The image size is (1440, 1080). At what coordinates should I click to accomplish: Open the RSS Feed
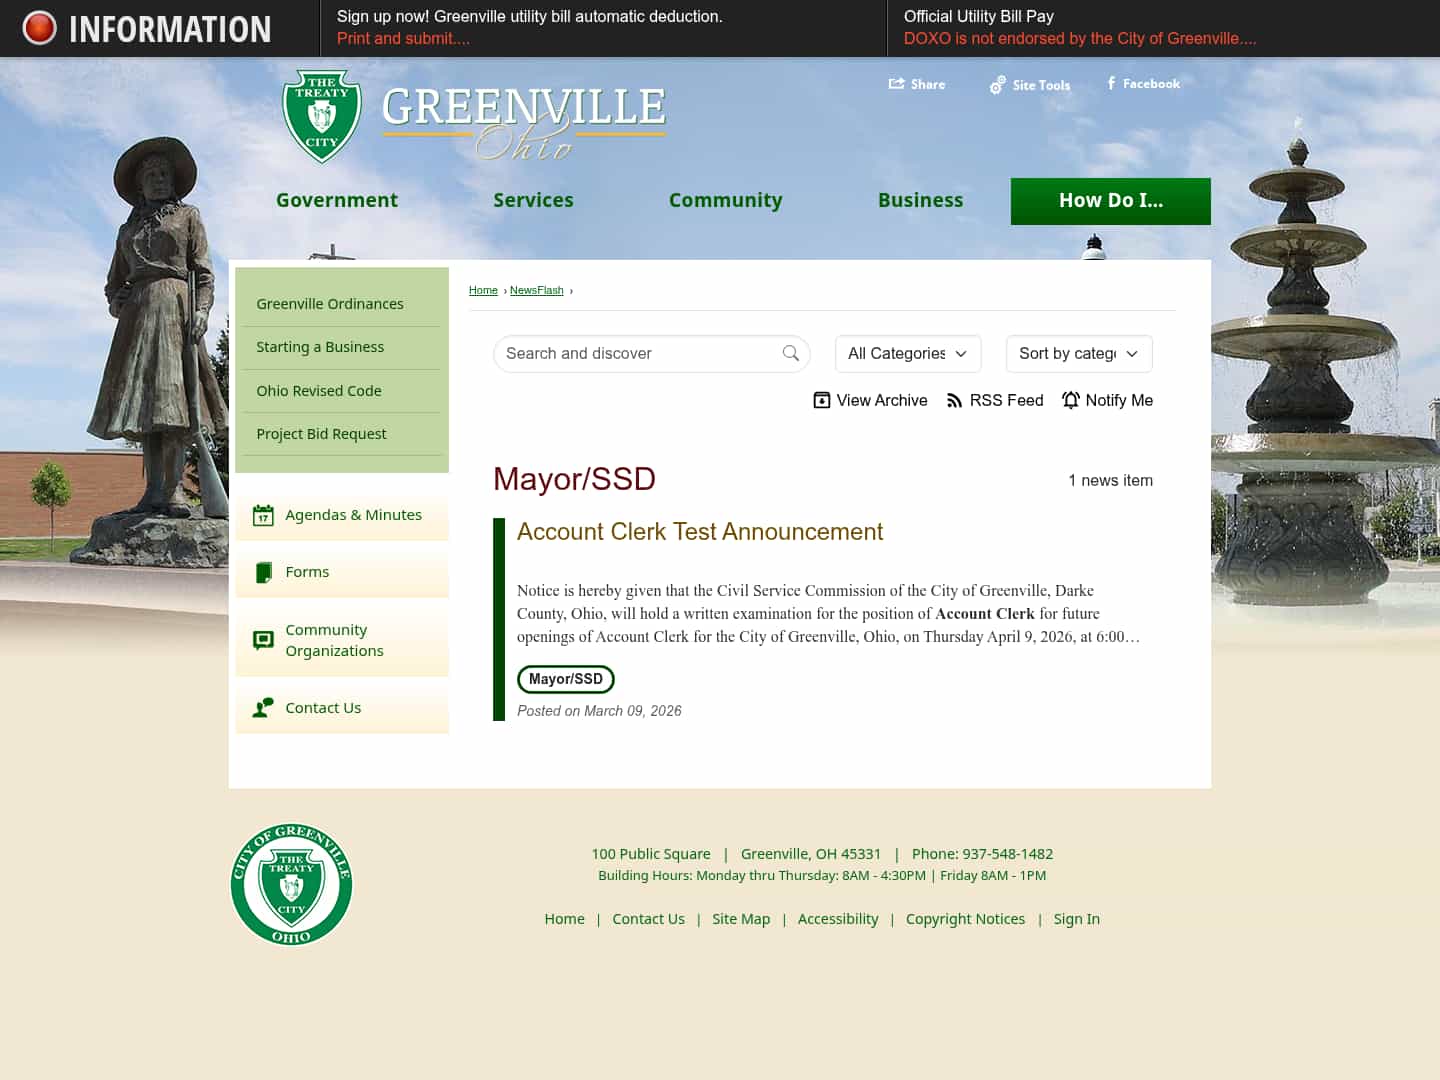click(x=955, y=400)
